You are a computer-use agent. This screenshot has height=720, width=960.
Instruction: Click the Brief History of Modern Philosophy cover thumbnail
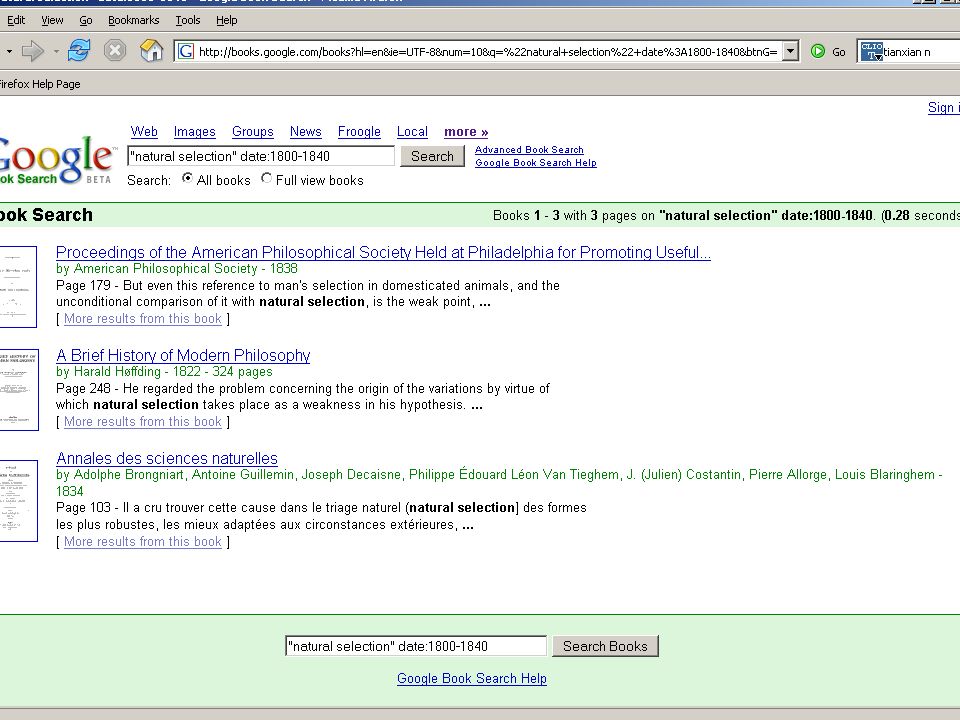tap(18, 389)
